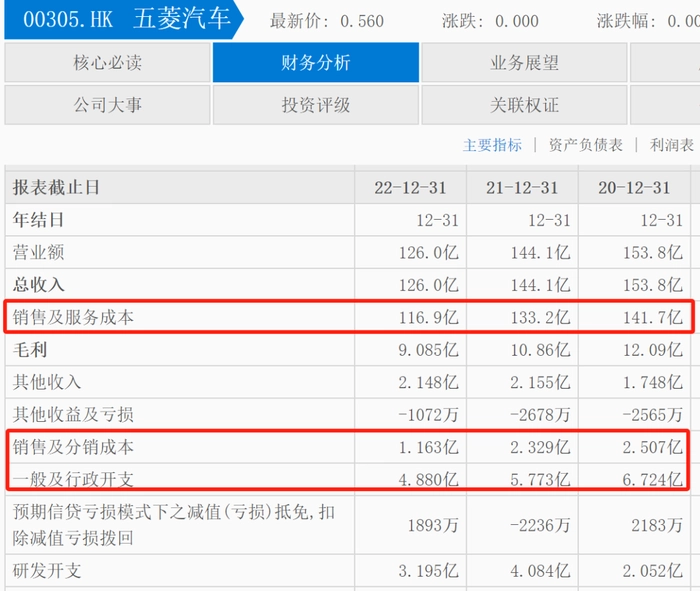
Task: Select the 21-12-31 column header
Action: pyautogui.click(x=522, y=188)
